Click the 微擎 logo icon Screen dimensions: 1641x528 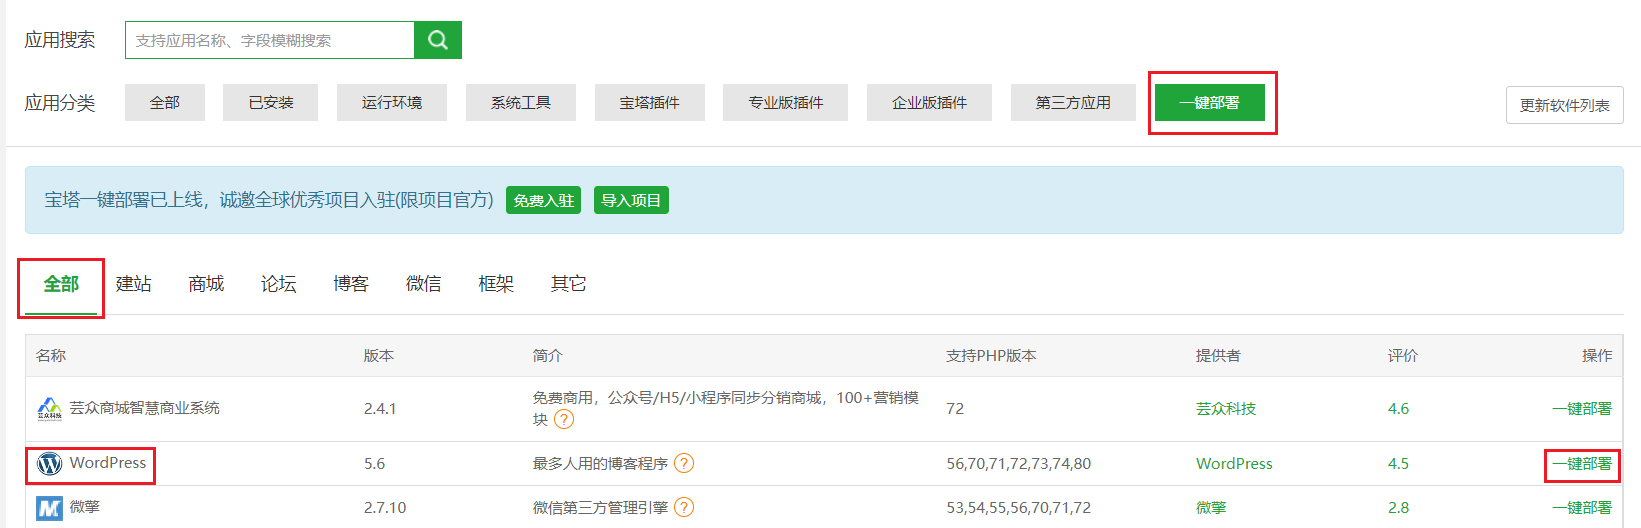49,508
